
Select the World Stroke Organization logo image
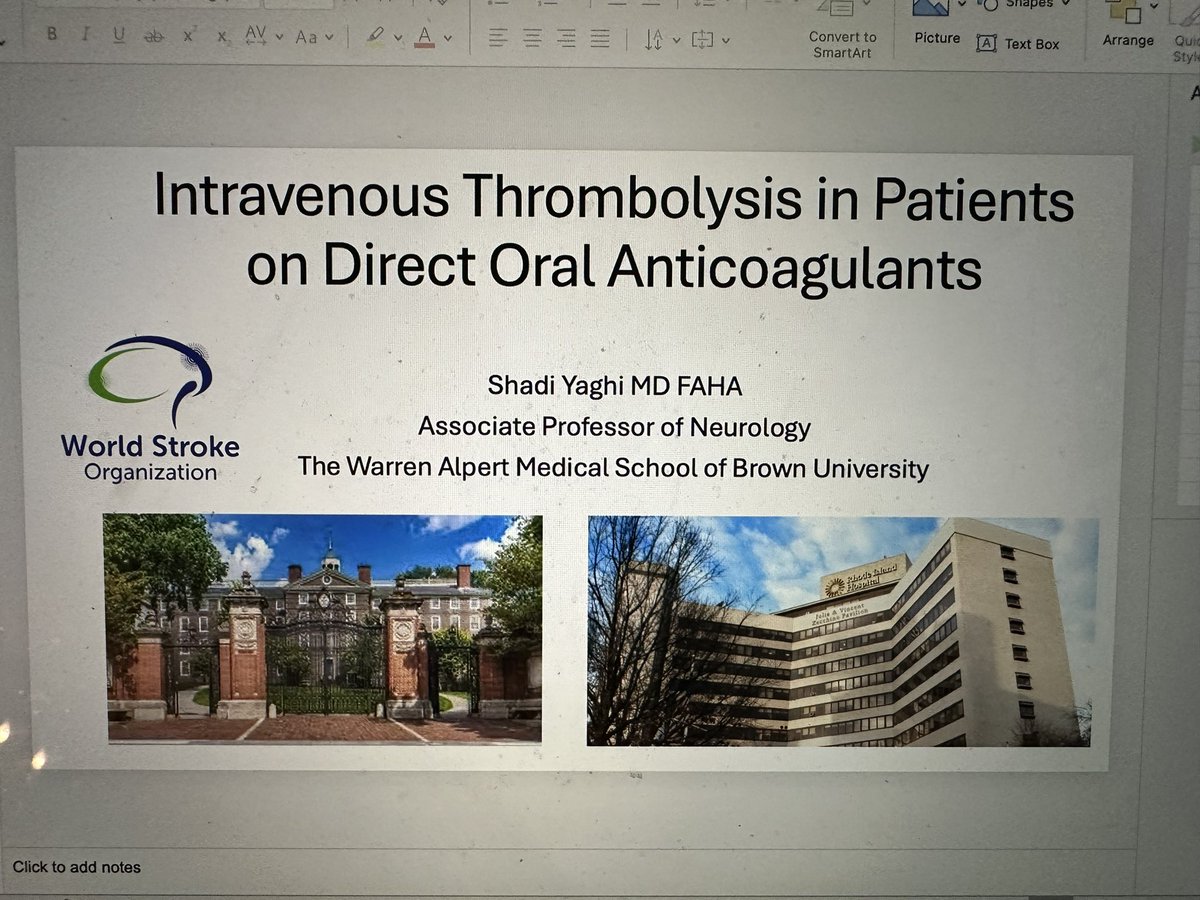(x=150, y=409)
